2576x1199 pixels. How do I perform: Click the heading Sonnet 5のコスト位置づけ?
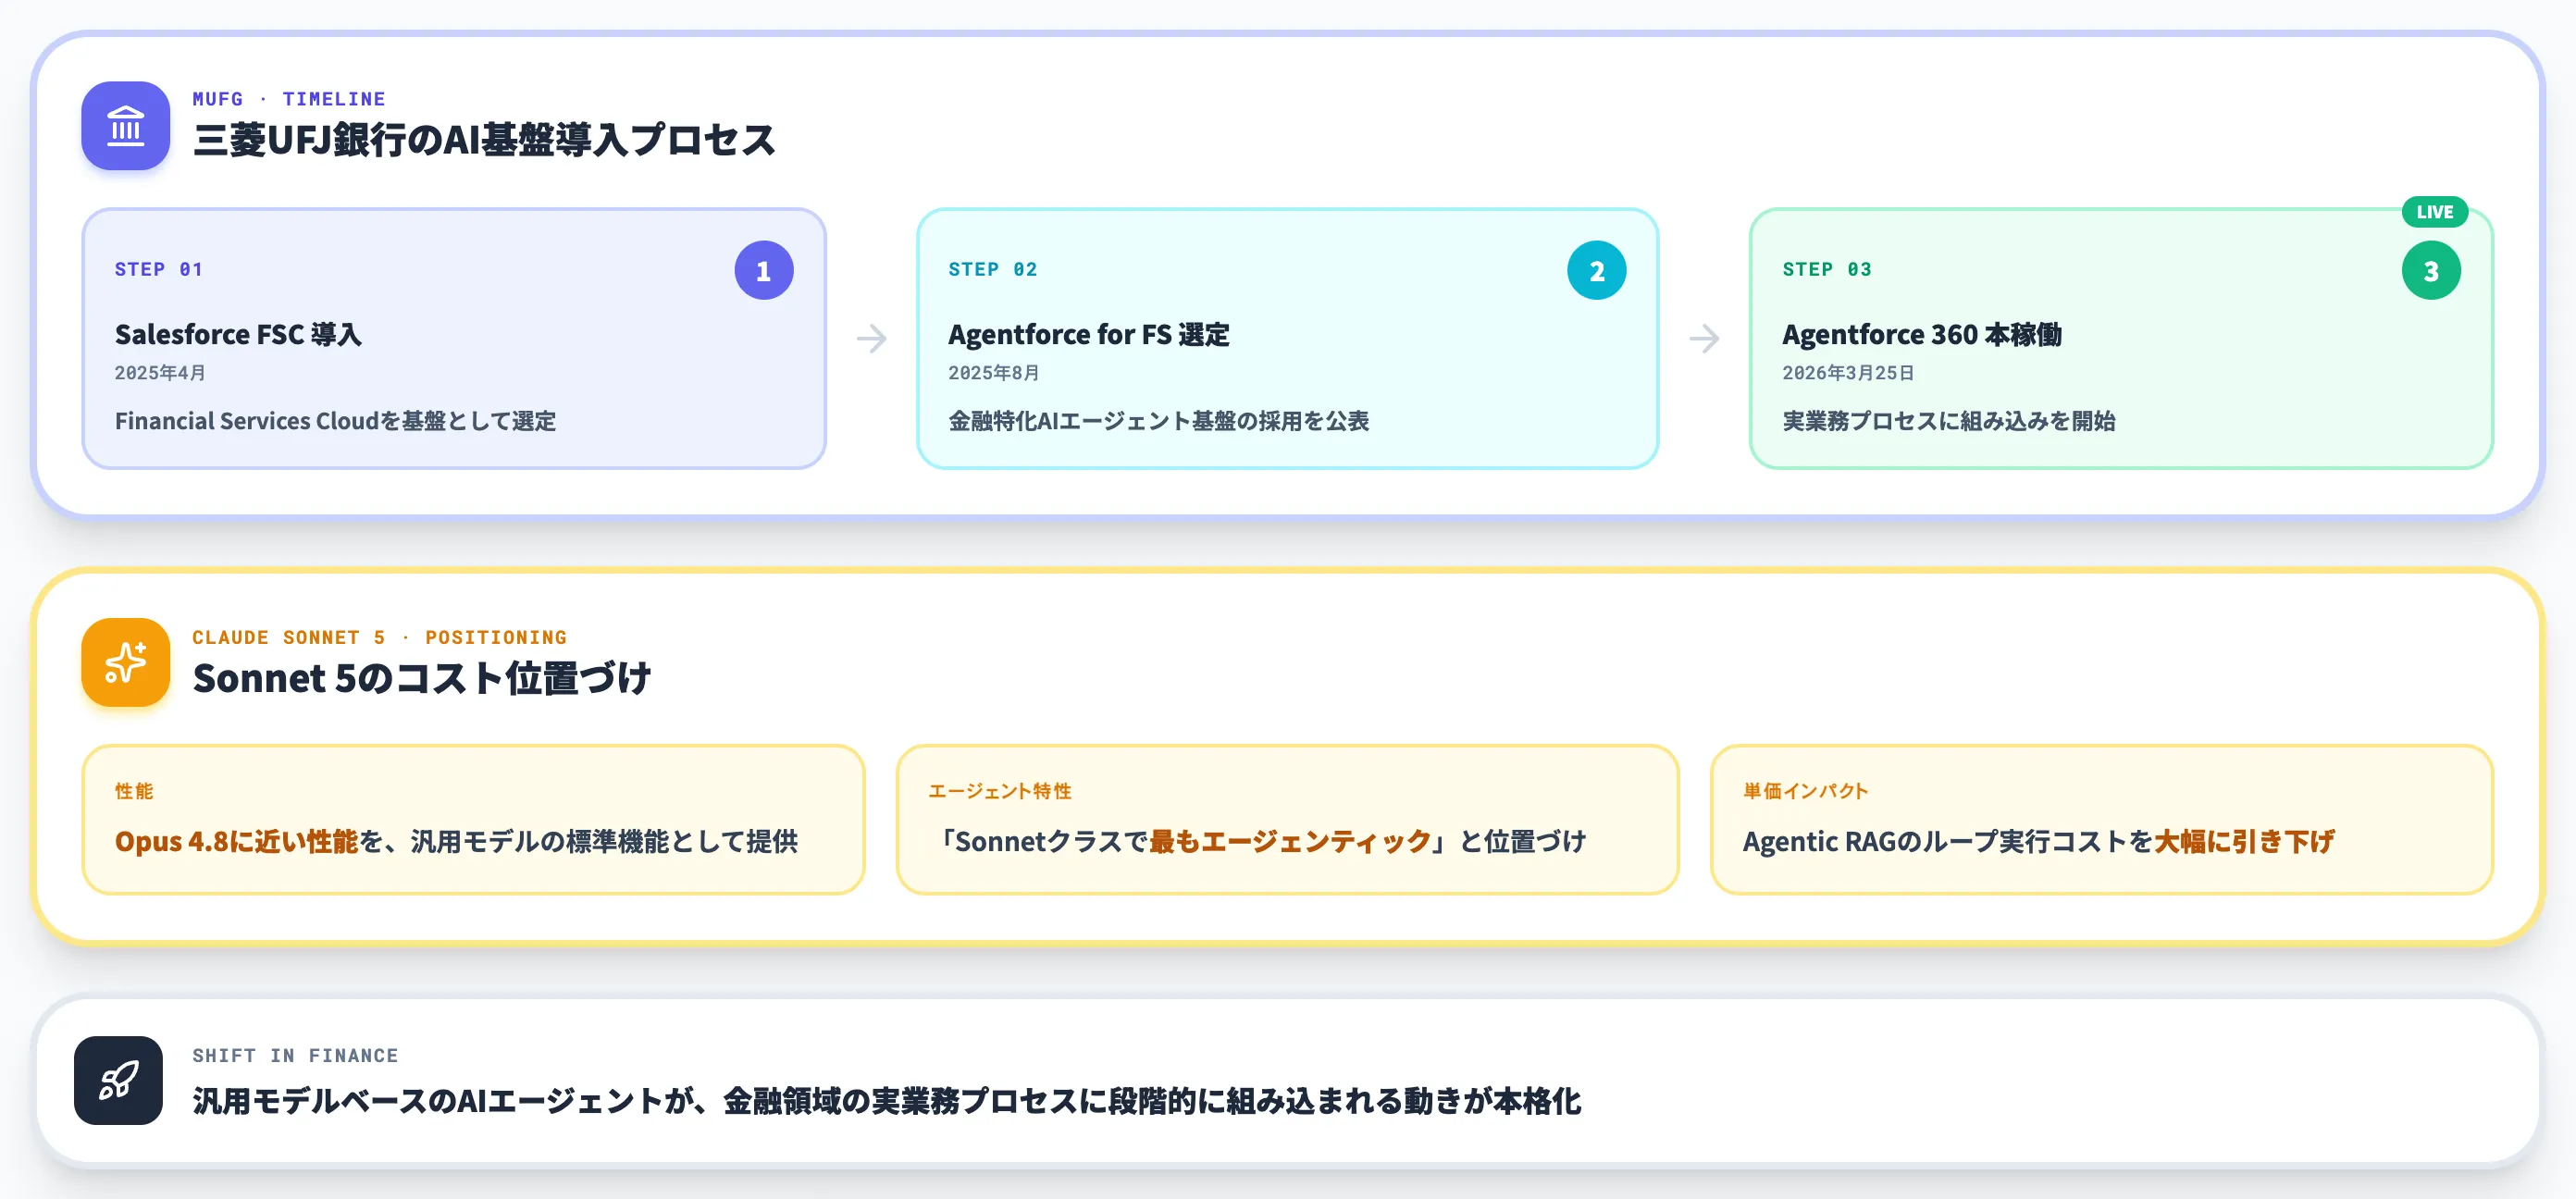click(422, 678)
